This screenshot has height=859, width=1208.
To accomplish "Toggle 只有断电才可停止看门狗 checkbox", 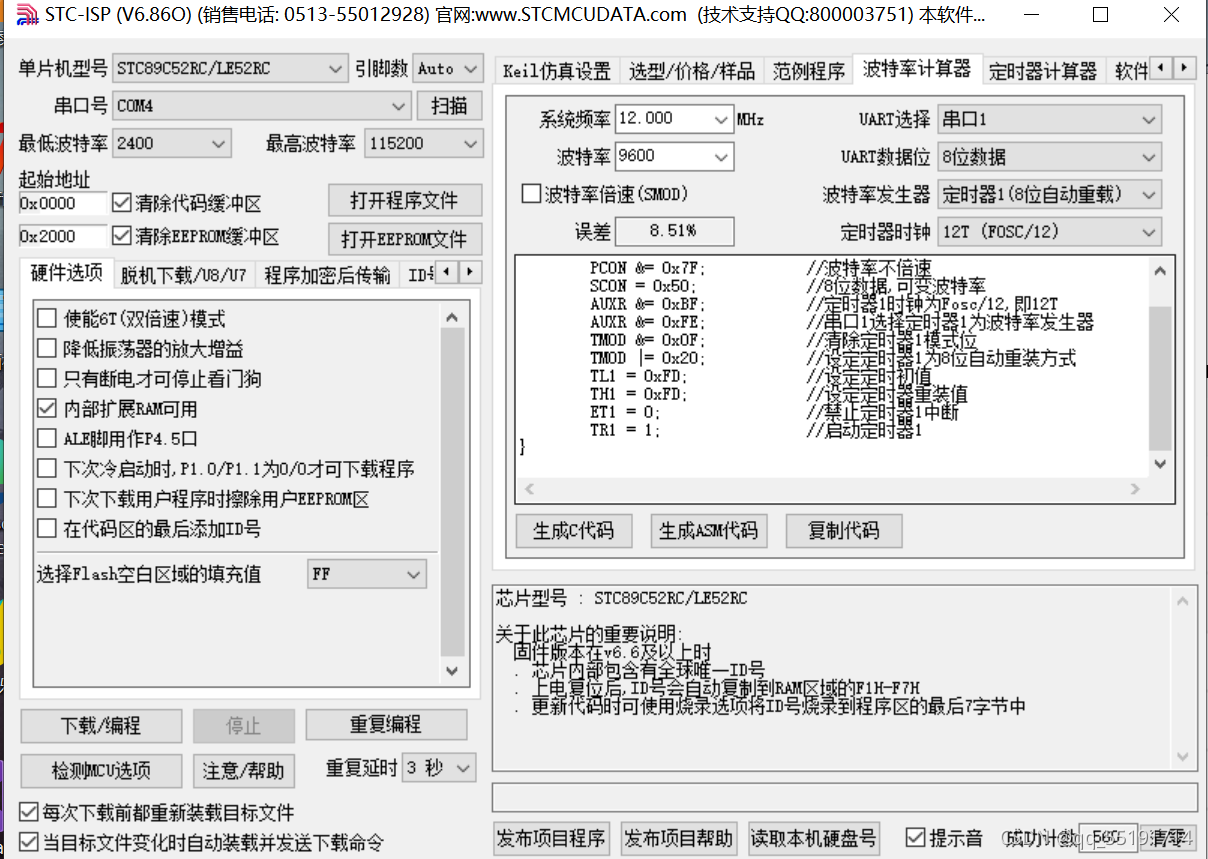I will coord(46,379).
